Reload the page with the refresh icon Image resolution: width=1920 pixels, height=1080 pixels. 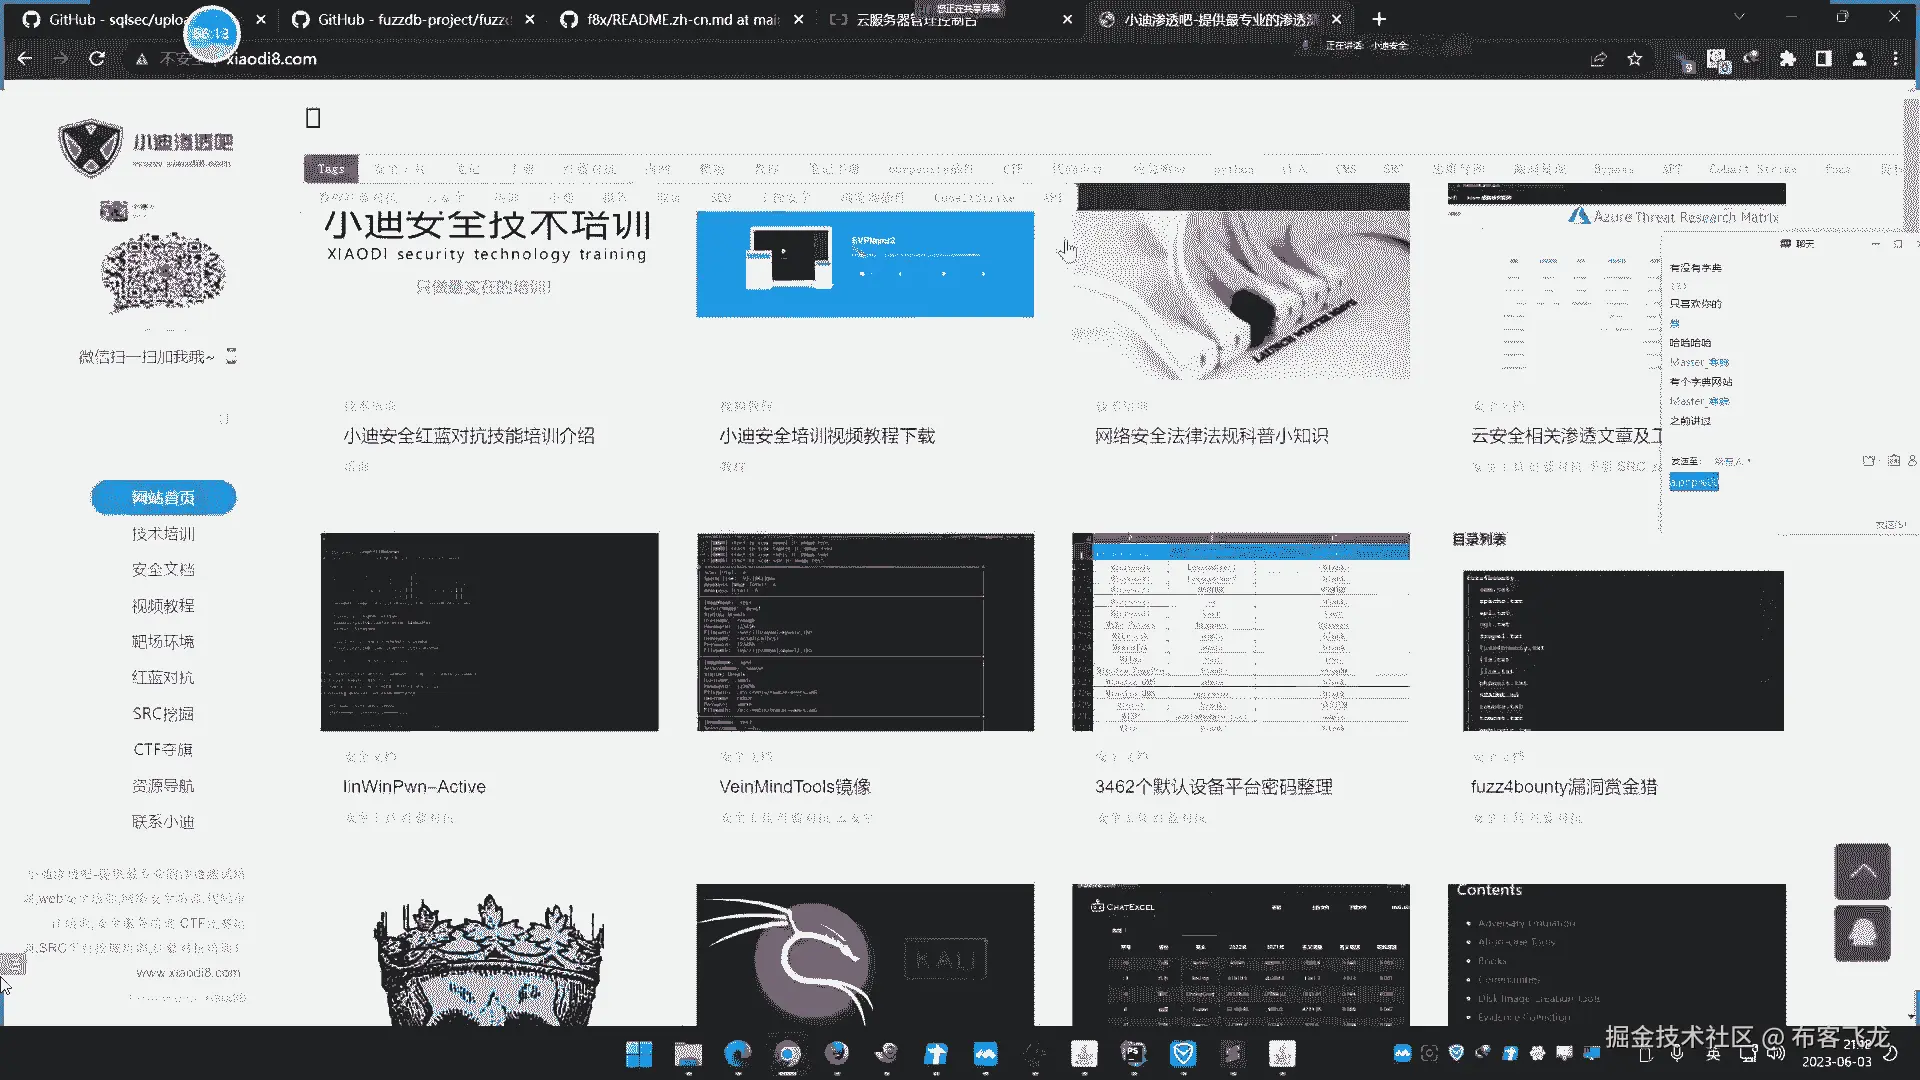click(97, 59)
